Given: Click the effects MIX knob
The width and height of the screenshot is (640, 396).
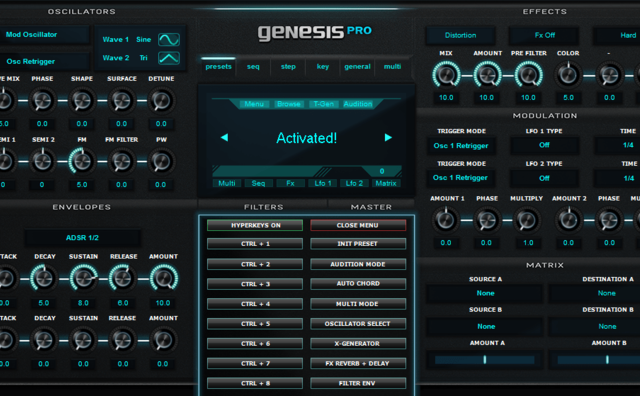Looking at the screenshot, I should (x=446, y=75).
